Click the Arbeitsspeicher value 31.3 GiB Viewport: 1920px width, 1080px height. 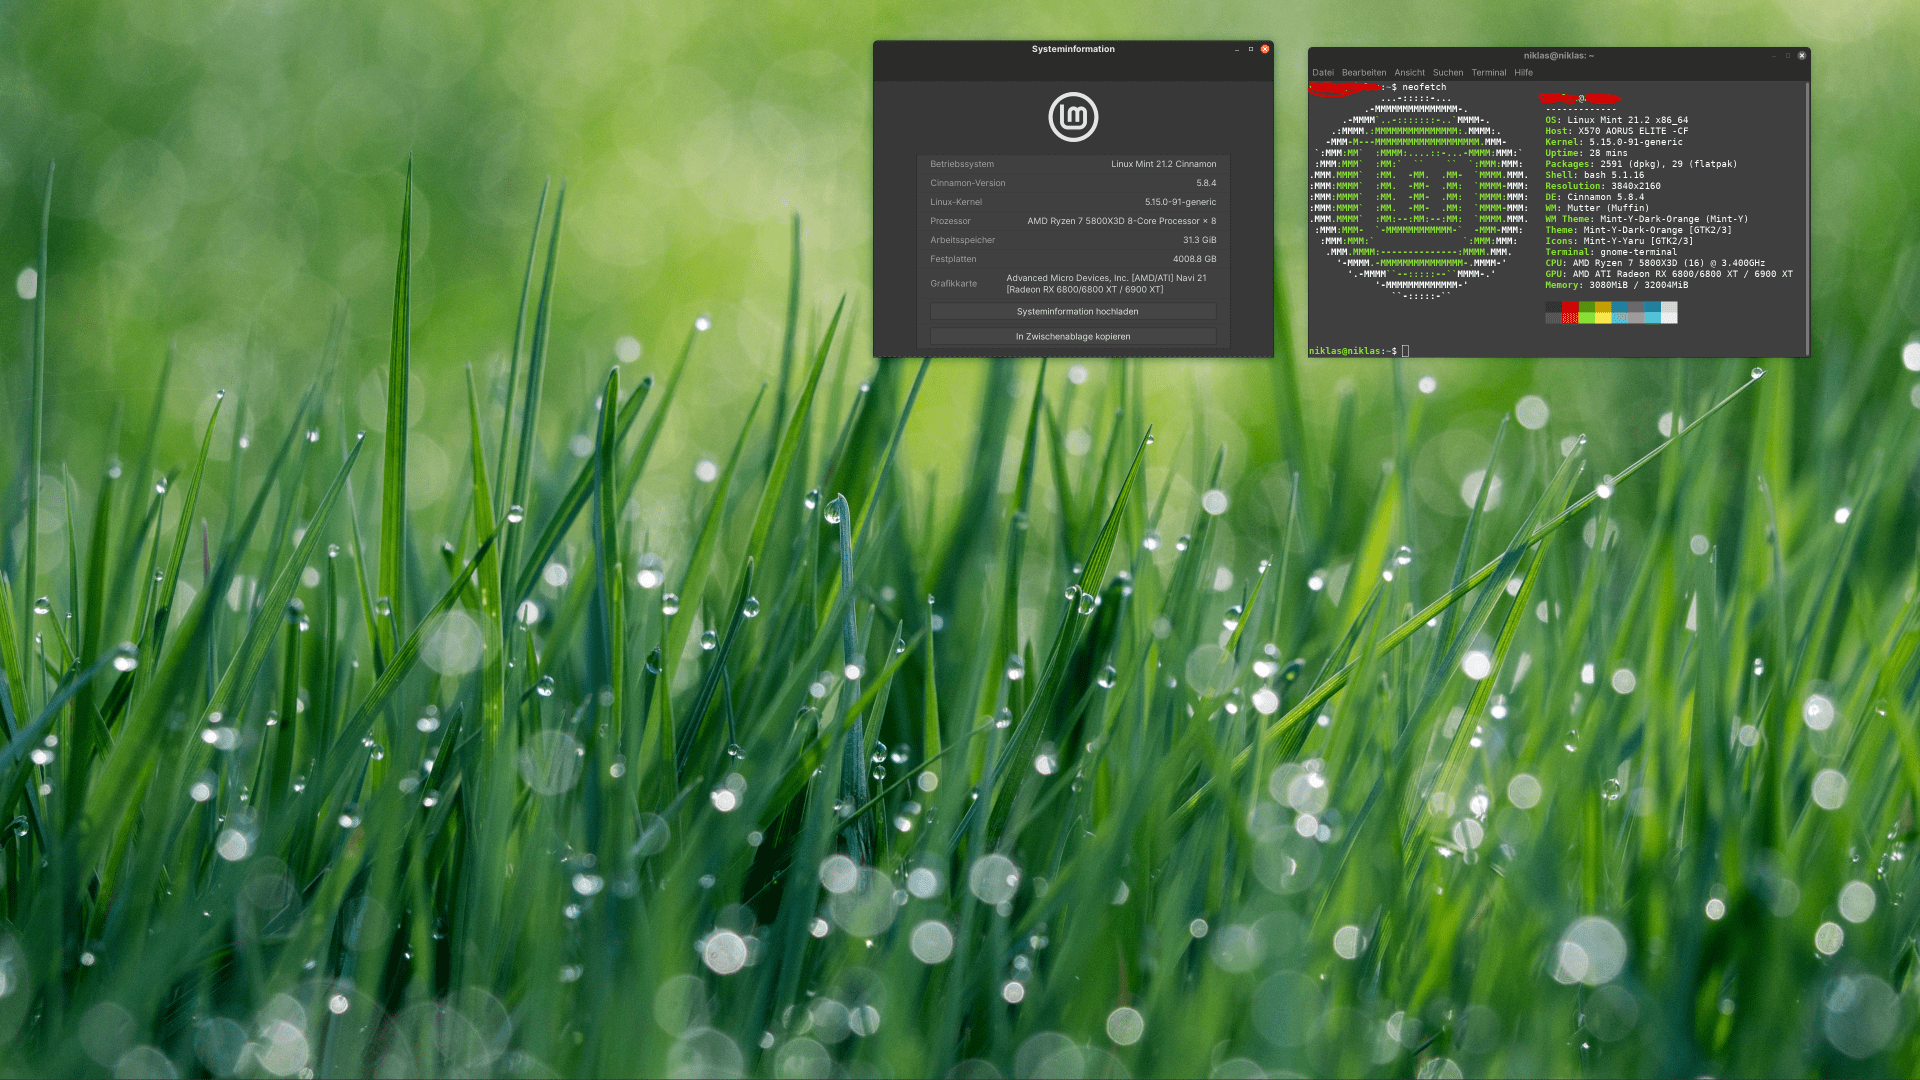click(x=1200, y=240)
